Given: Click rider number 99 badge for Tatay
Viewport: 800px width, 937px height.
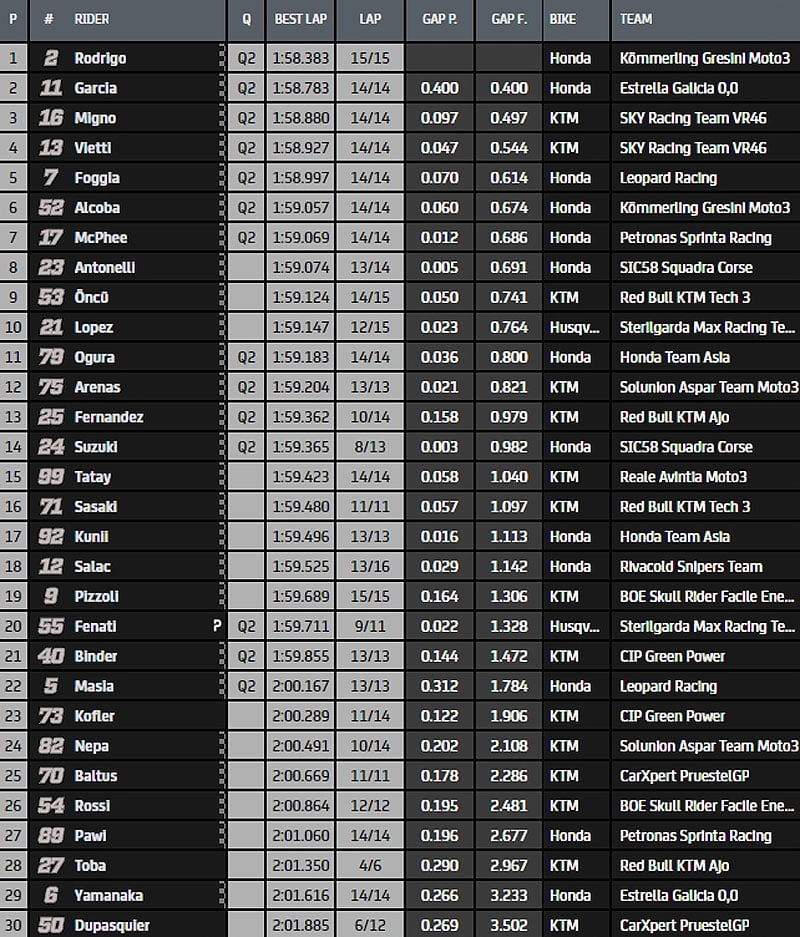Looking at the screenshot, I should (x=49, y=477).
